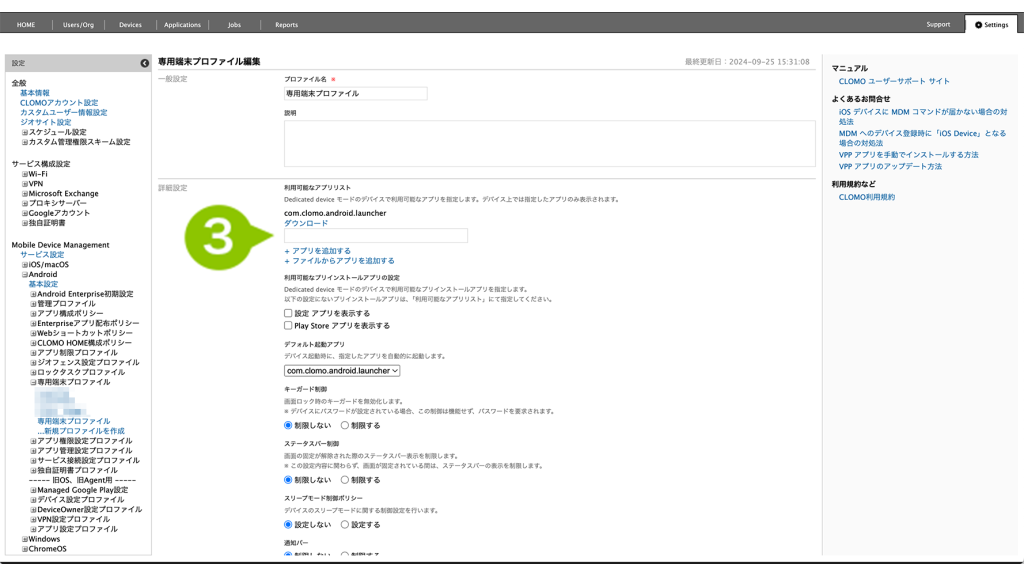
Task: Select CLOMO HOME構成ポリシー in the tree
Action: point(84,343)
